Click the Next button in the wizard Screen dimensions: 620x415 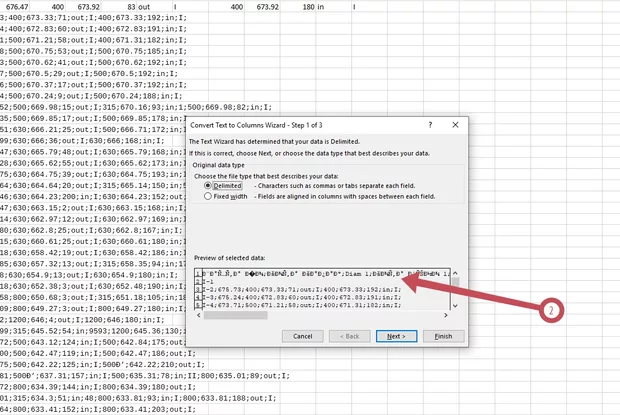(x=396, y=336)
